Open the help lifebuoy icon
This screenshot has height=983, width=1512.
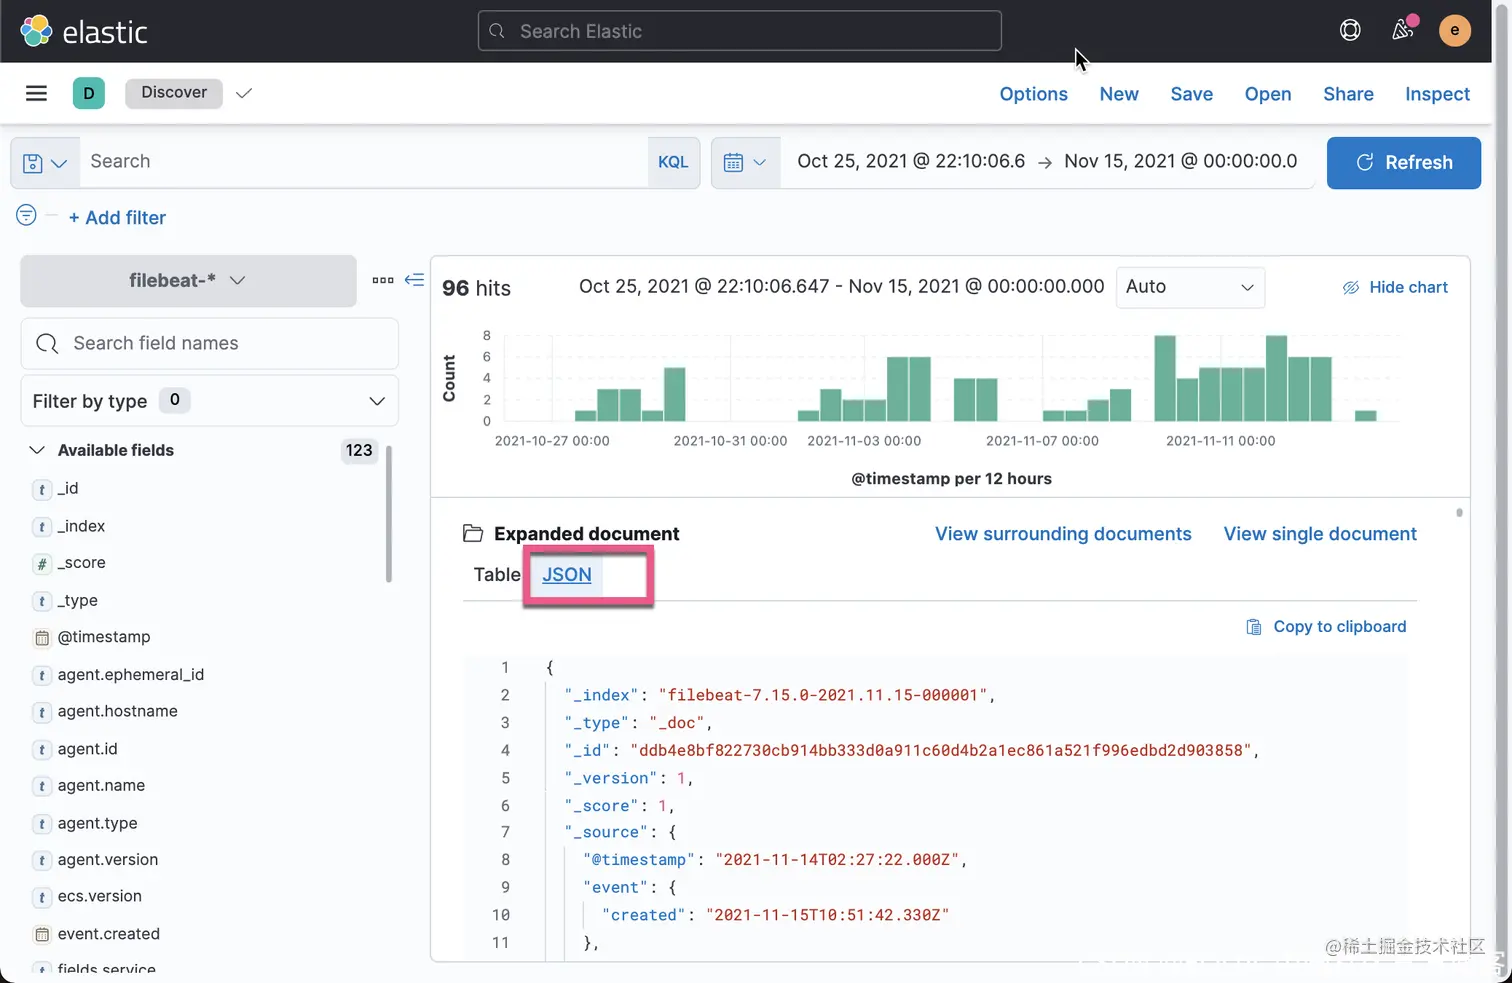1350,30
